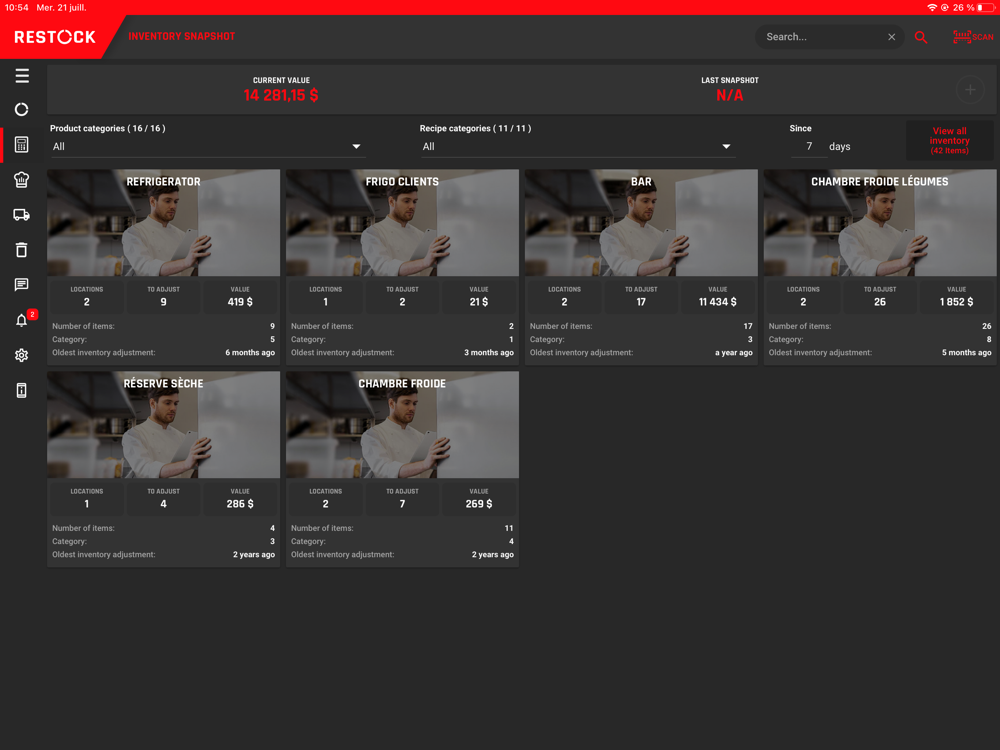Image resolution: width=1000 pixels, height=750 pixels.
Task: Click the circular dashboard icon in sidebar
Action: [22, 110]
